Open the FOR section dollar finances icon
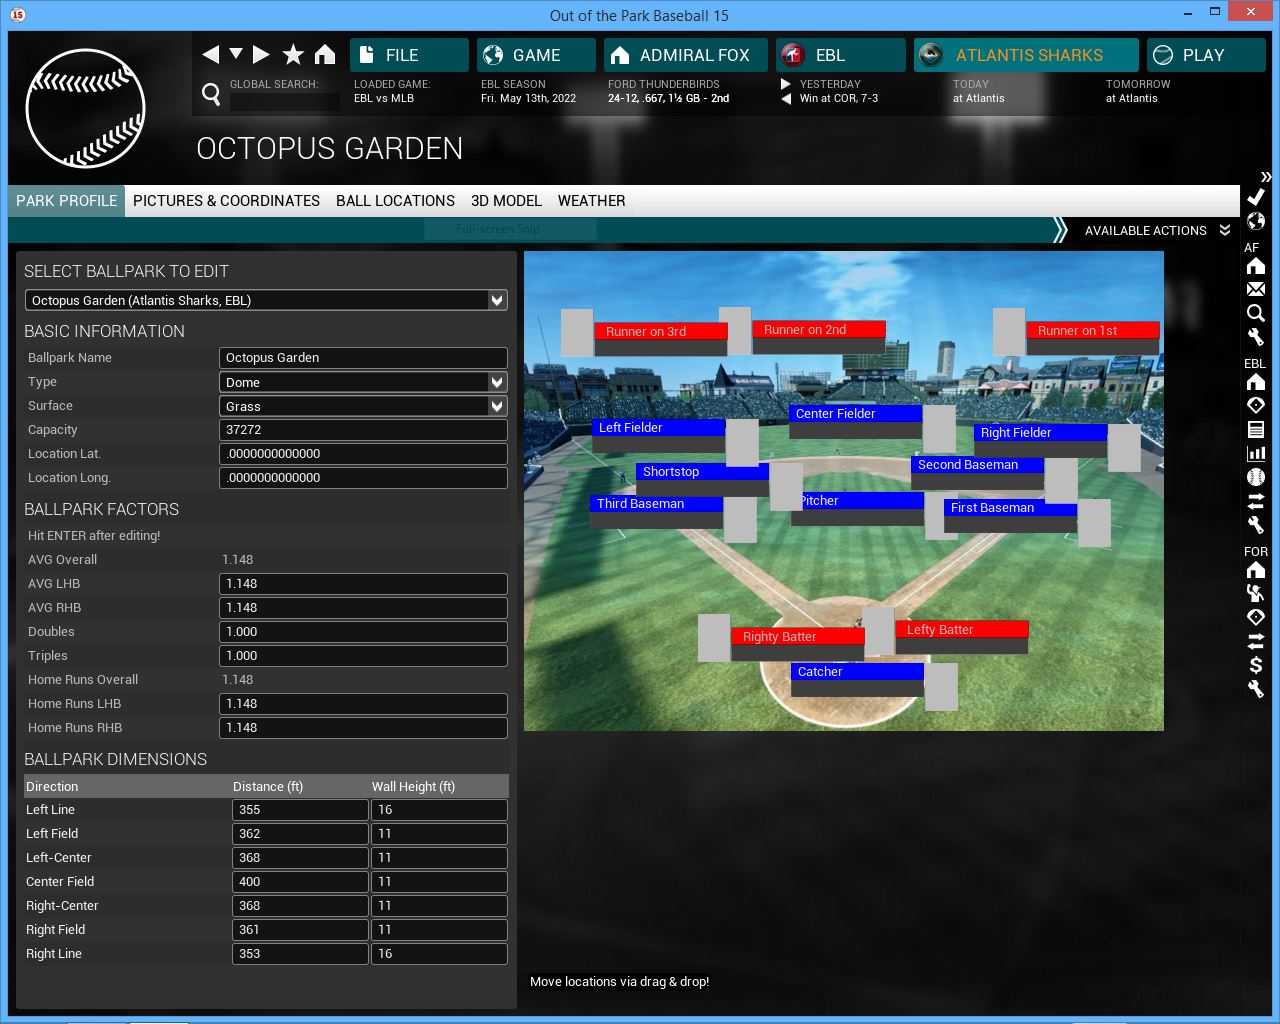 (x=1256, y=665)
